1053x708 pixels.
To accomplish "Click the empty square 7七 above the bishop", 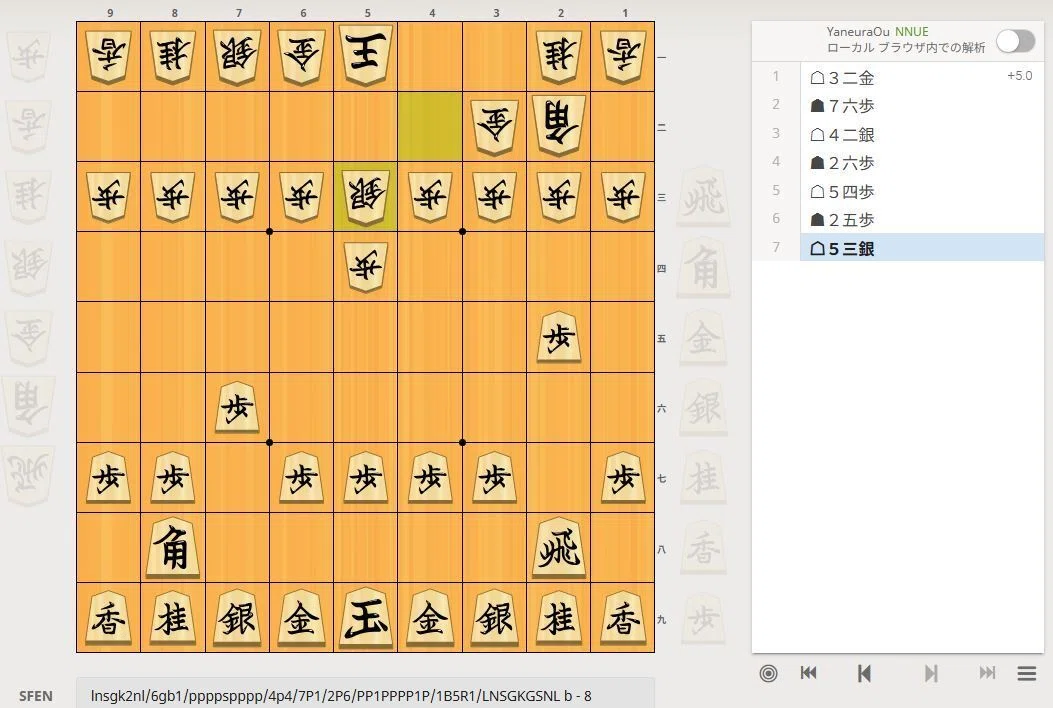I will [238, 478].
